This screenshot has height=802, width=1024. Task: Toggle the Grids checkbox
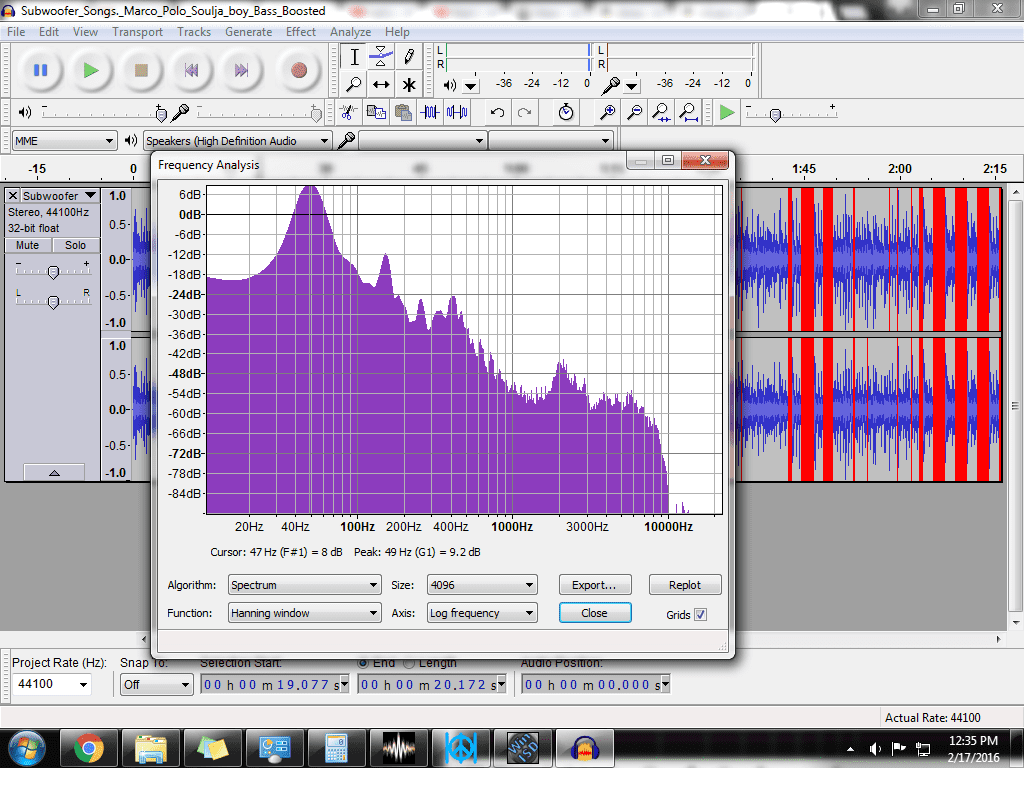click(700, 615)
